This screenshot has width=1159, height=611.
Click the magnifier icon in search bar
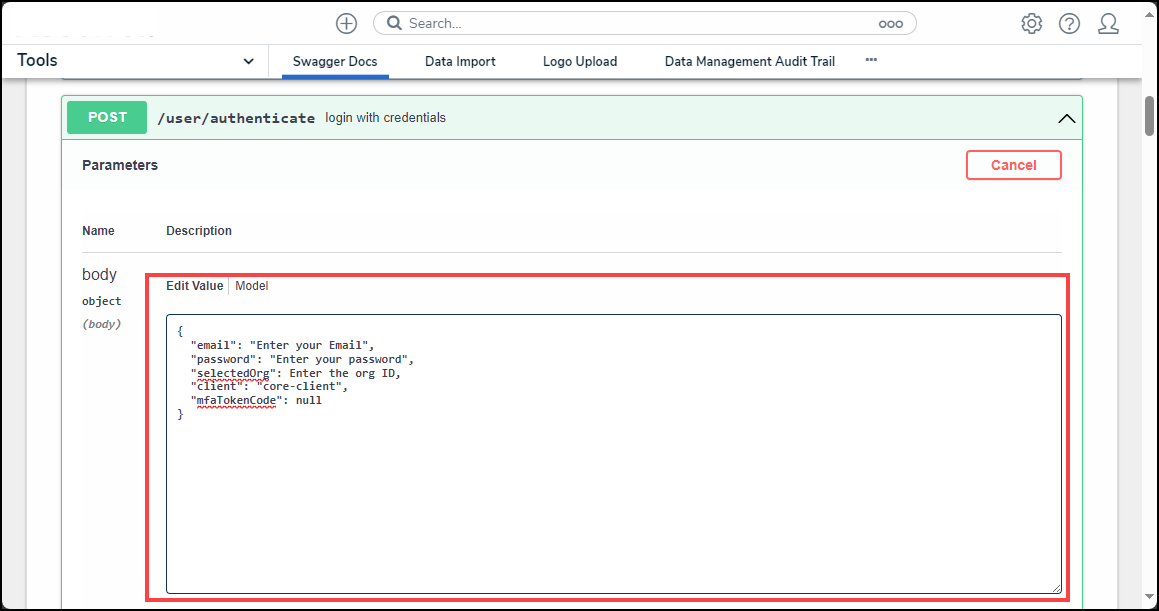[394, 23]
